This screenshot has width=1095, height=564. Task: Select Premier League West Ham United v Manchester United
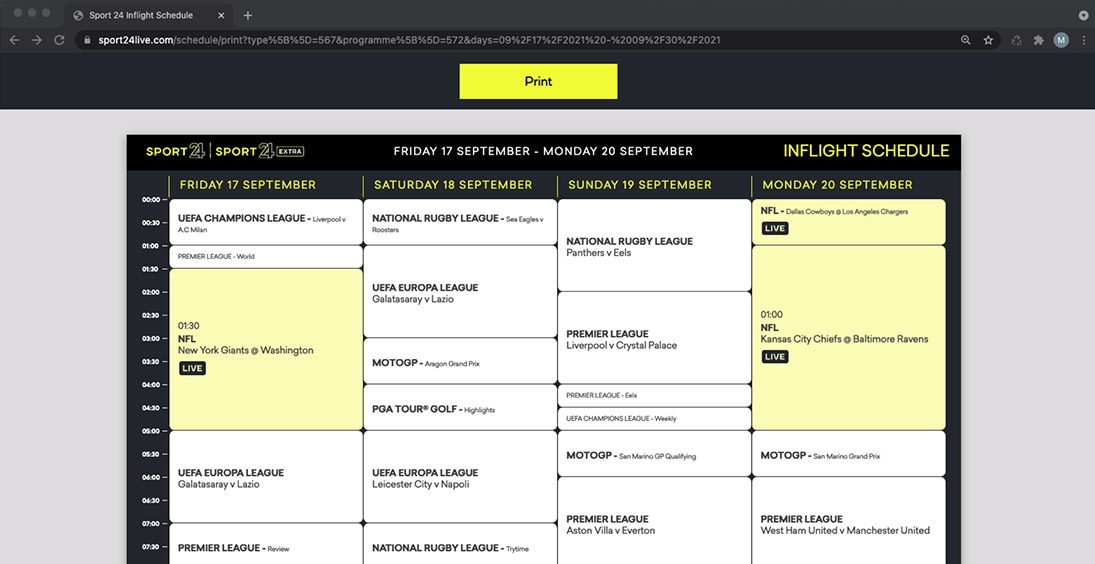coord(848,521)
